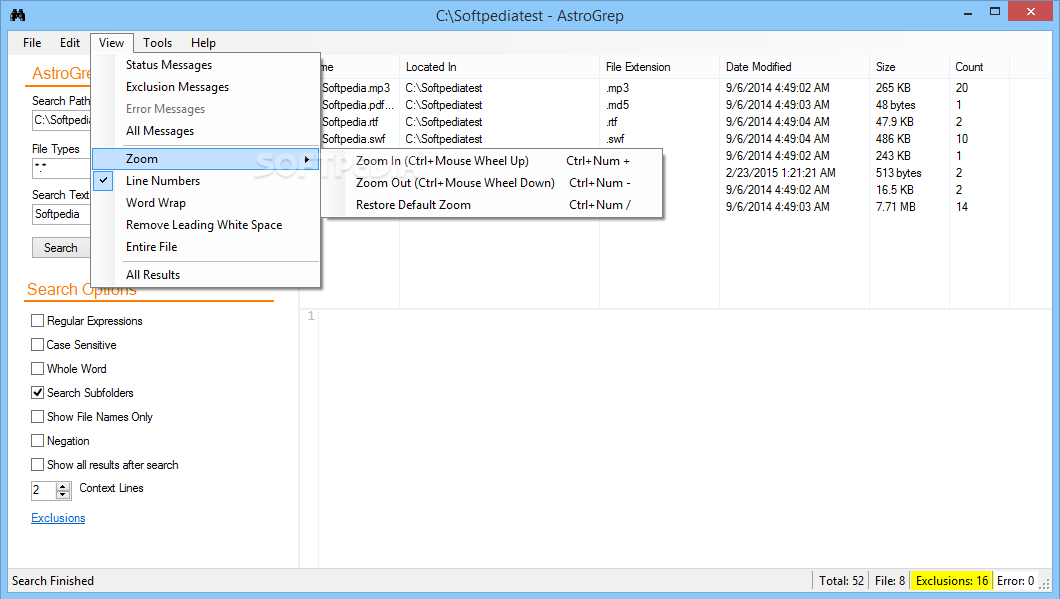Increase Context Lines with up arrow
Viewport: 1060px width, 599px height.
[x=63, y=486]
